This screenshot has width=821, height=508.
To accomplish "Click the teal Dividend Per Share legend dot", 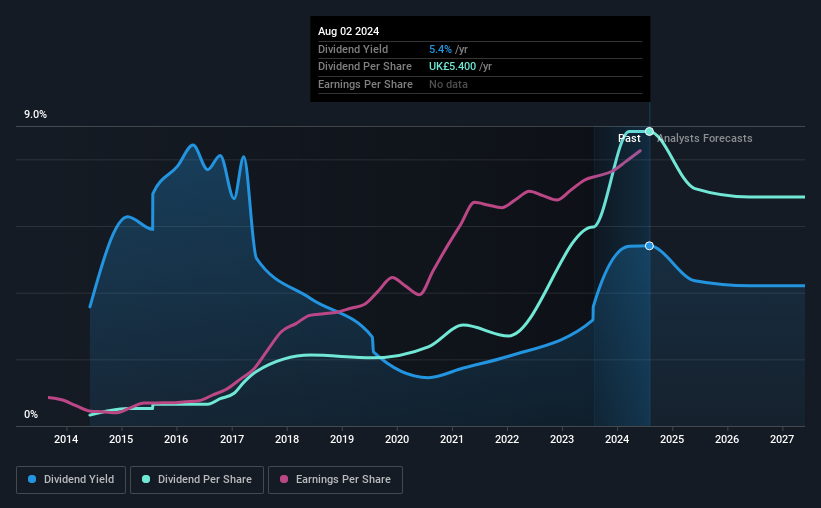I will pos(146,479).
